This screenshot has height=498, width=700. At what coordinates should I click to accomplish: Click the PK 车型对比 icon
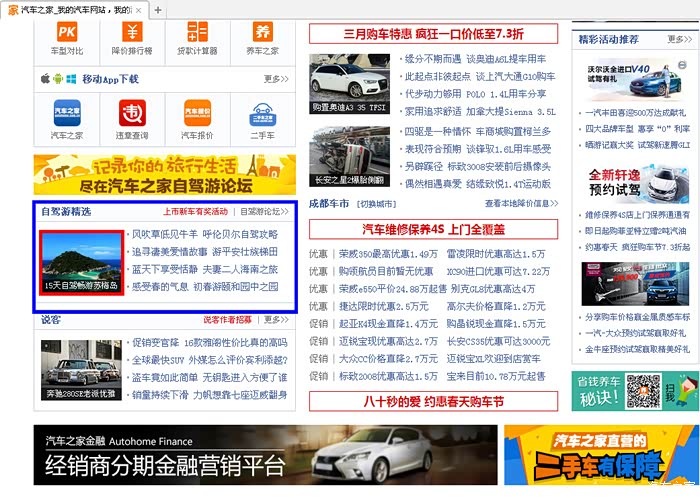pyautogui.click(x=67, y=32)
